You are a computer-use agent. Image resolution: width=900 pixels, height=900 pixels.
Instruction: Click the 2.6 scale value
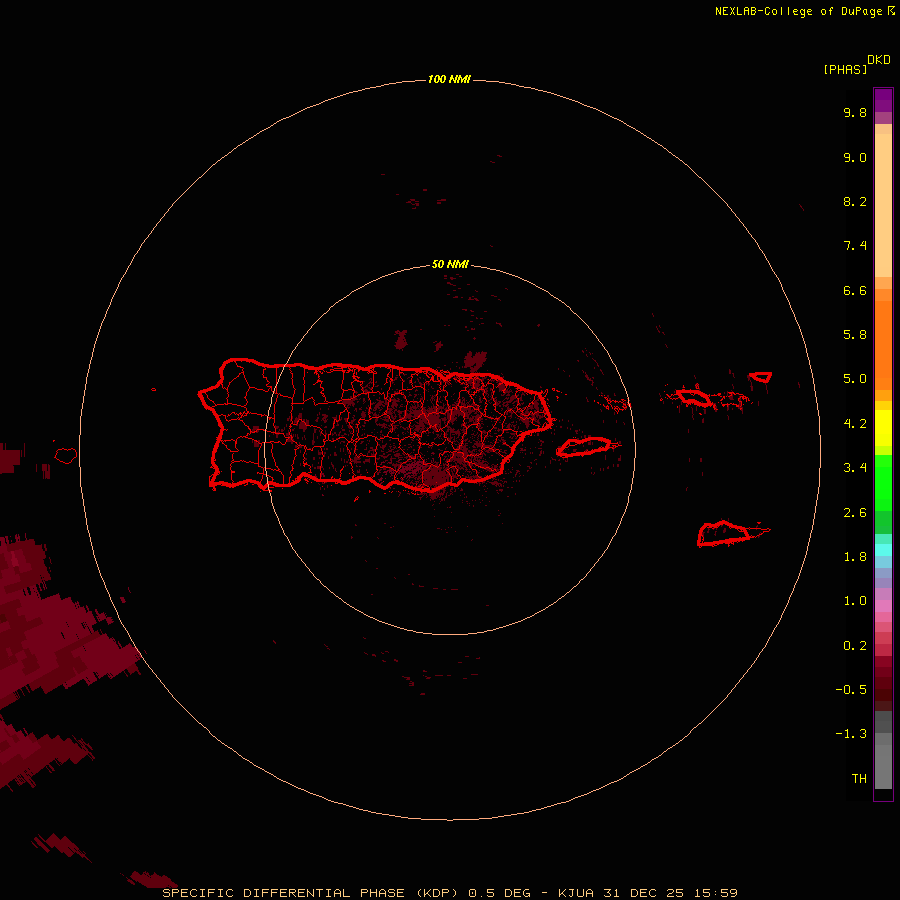point(855,513)
